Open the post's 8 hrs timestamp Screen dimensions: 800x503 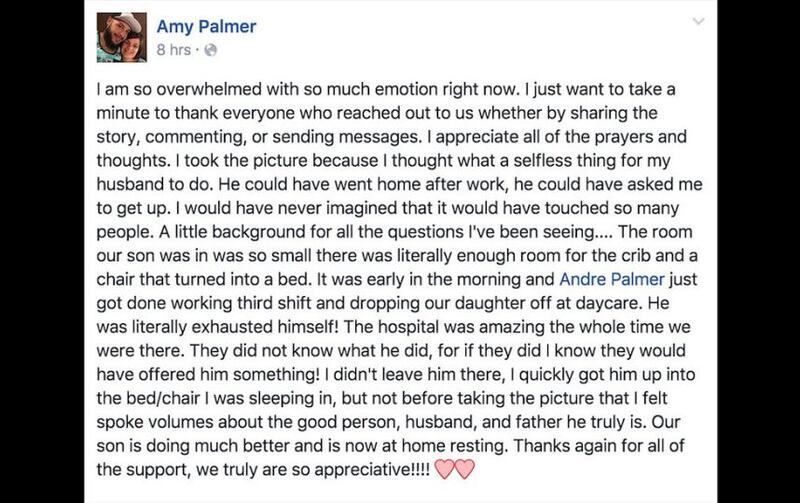pyautogui.click(x=173, y=50)
